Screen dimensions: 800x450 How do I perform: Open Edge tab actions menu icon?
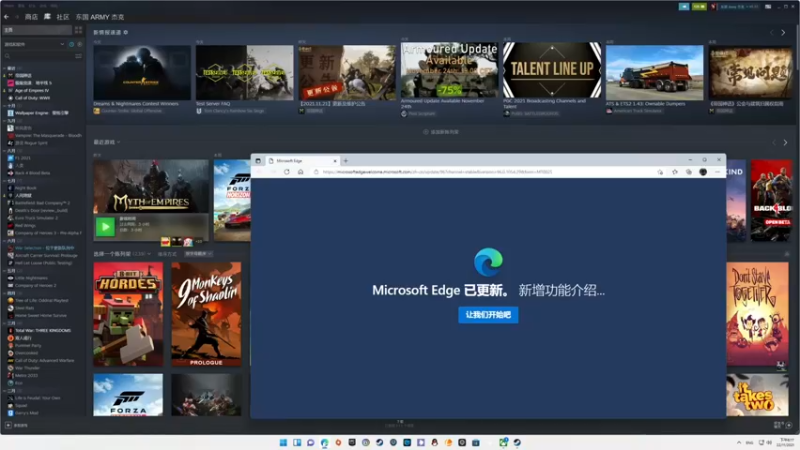pos(258,161)
